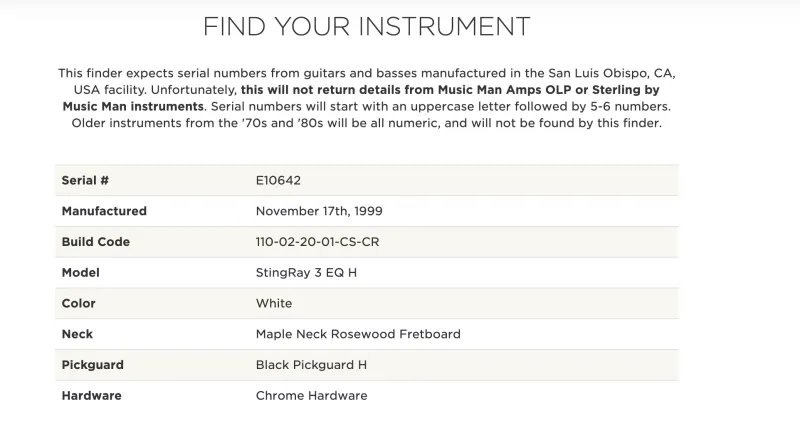This screenshot has width=800, height=428.
Task: Click the FIND YOUR INSTRUMENT heading
Action: tap(366, 27)
